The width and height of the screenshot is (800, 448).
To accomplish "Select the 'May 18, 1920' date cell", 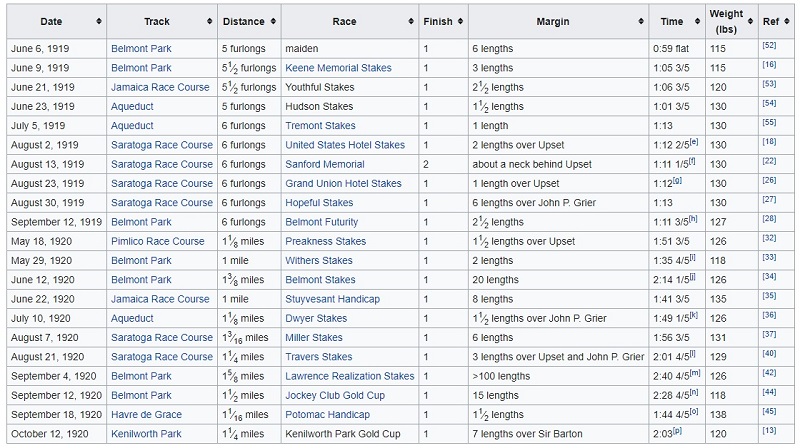I will pyautogui.click(x=56, y=241).
